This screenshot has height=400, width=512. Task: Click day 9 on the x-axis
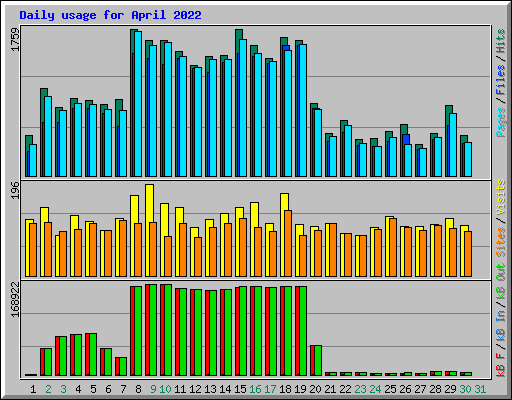(x=153, y=389)
